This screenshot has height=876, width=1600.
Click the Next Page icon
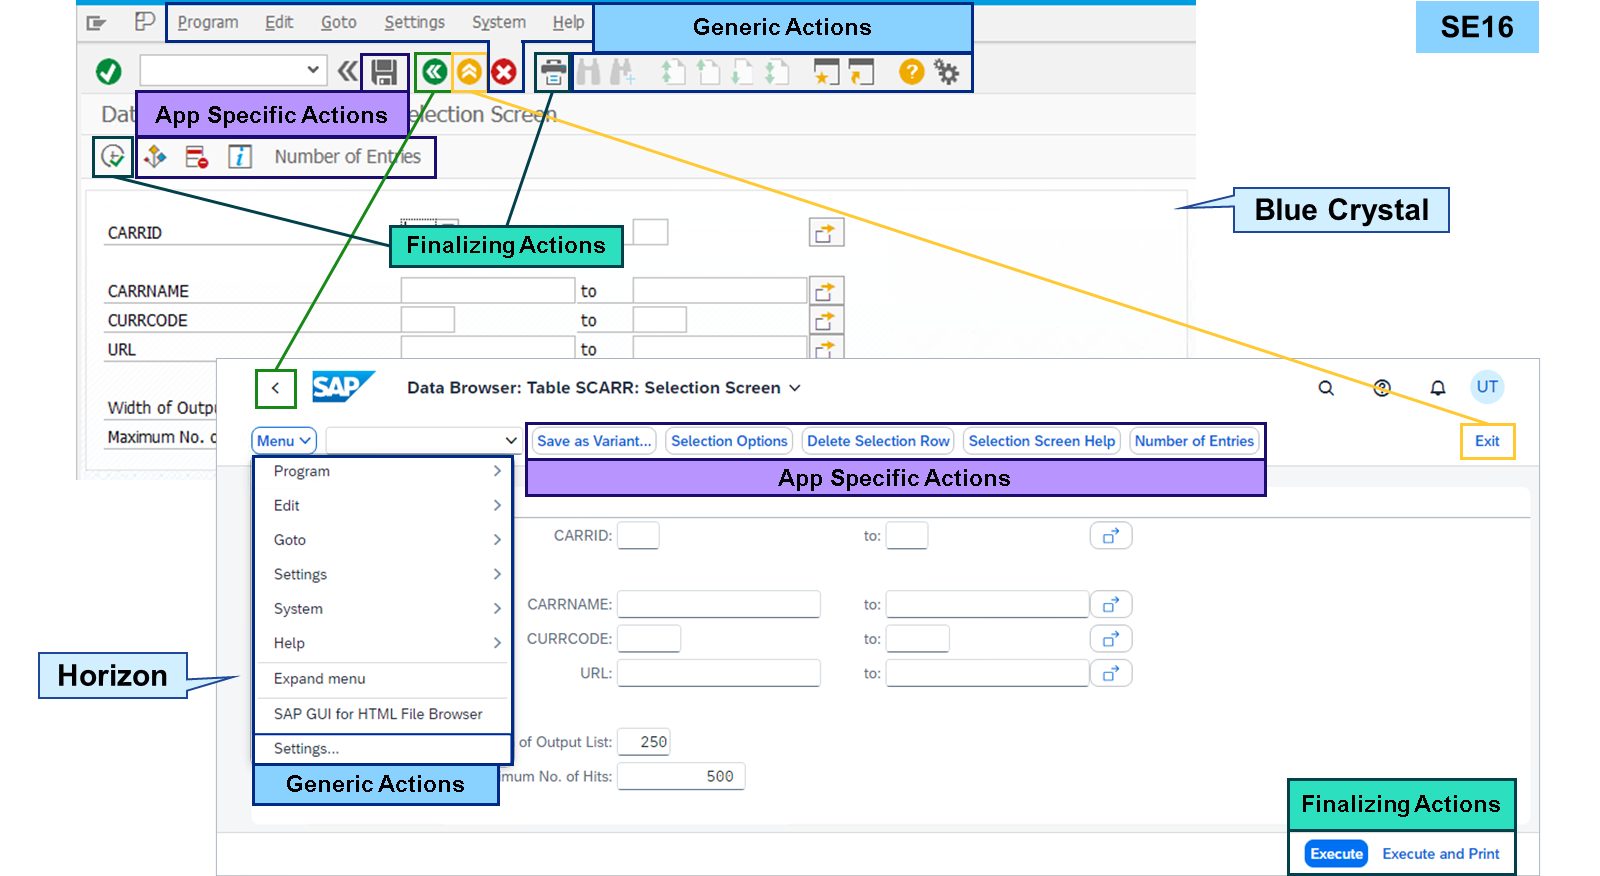click(x=742, y=72)
